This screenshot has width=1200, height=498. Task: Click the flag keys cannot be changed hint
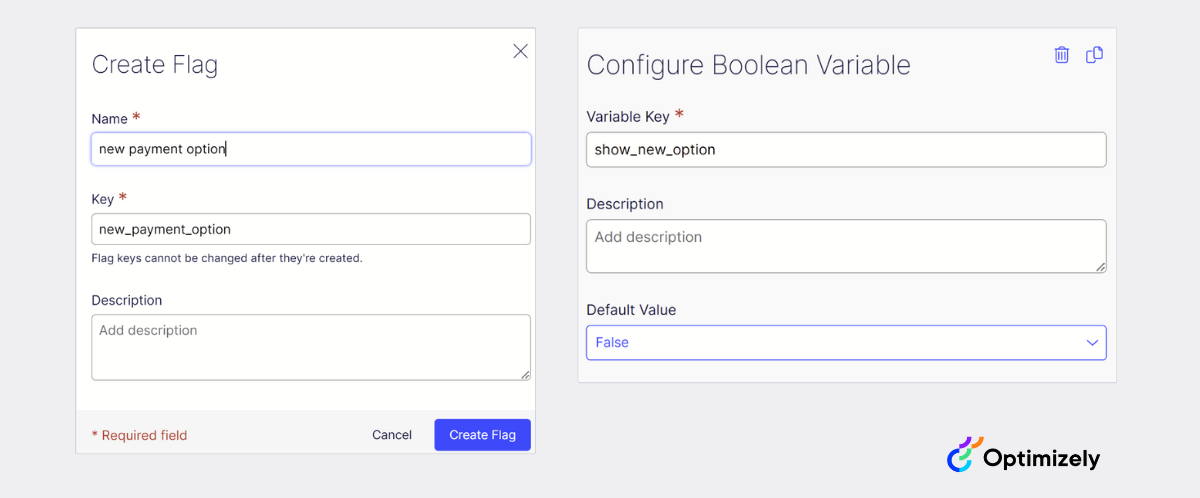[x=227, y=258]
